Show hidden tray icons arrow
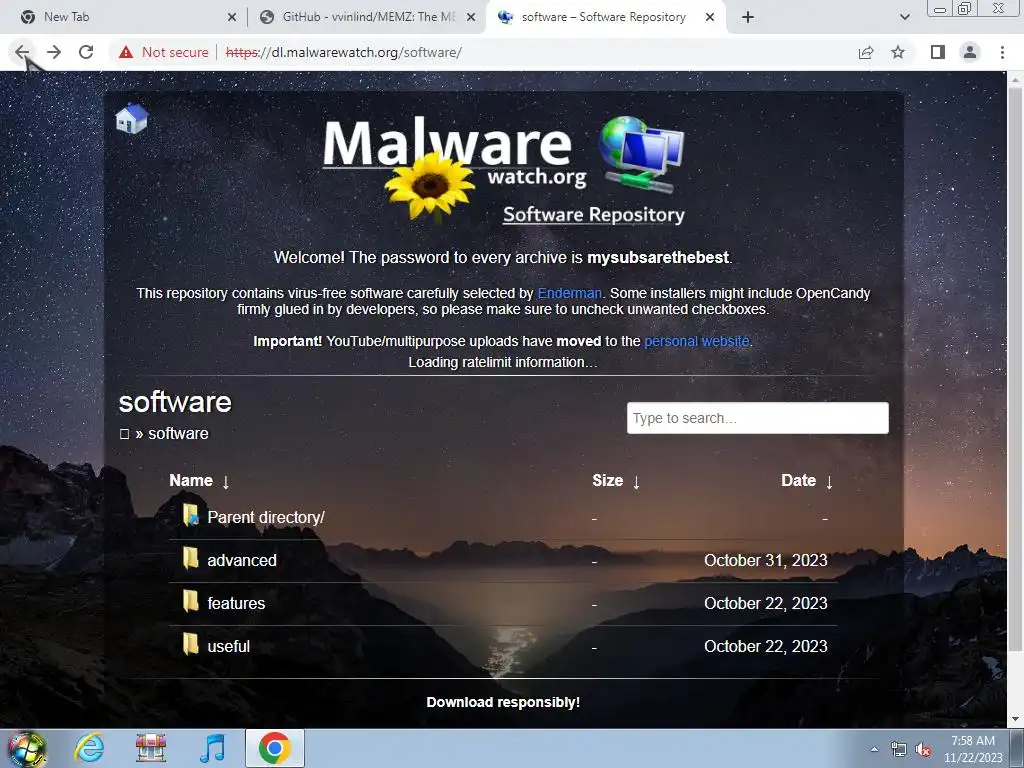This screenshot has height=768, width=1024. point(874,750)
